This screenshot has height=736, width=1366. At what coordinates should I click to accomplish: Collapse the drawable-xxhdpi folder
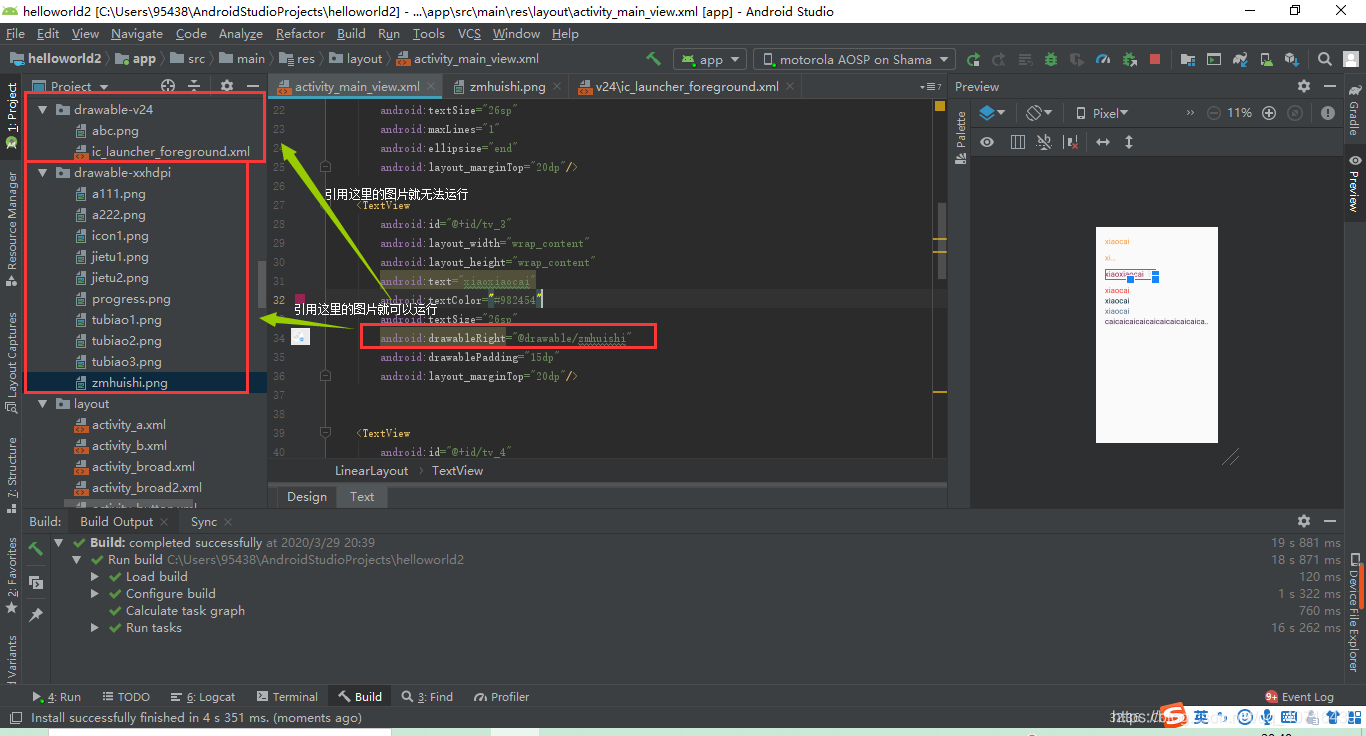43,172
